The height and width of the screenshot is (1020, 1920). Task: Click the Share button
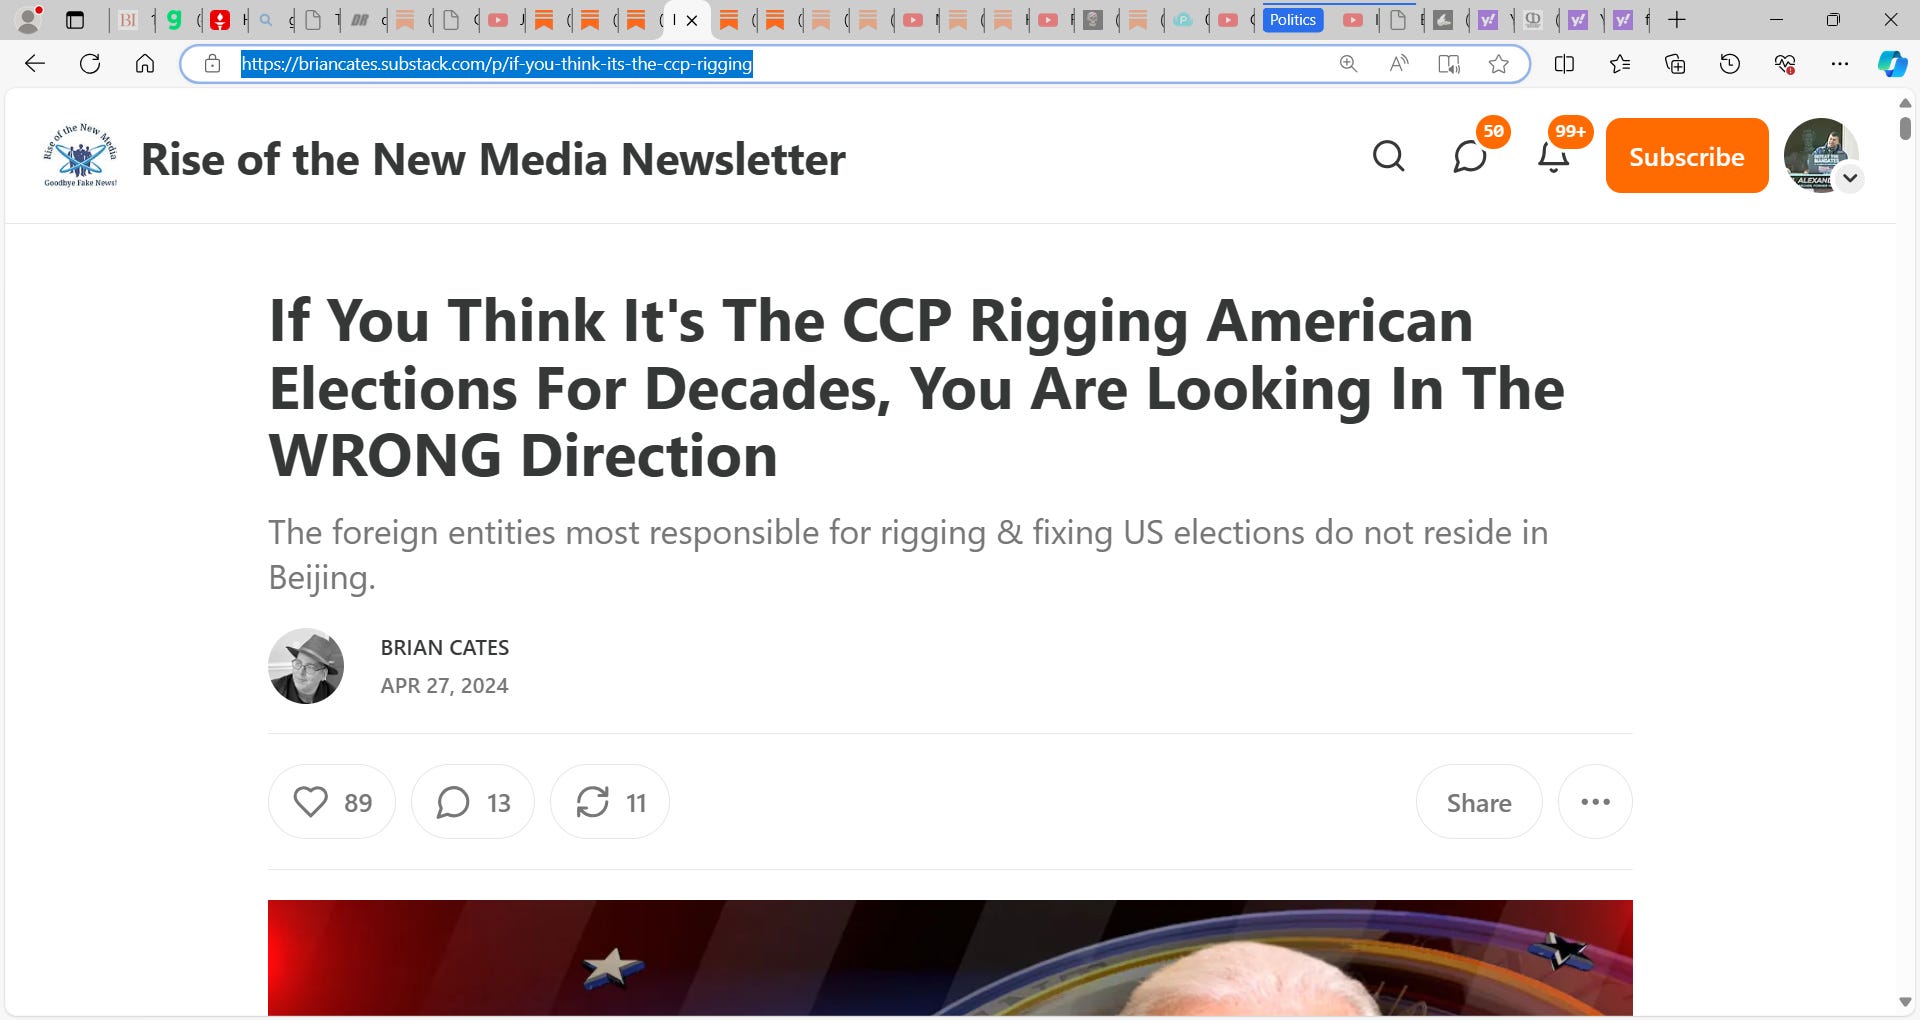point(1479,802)
